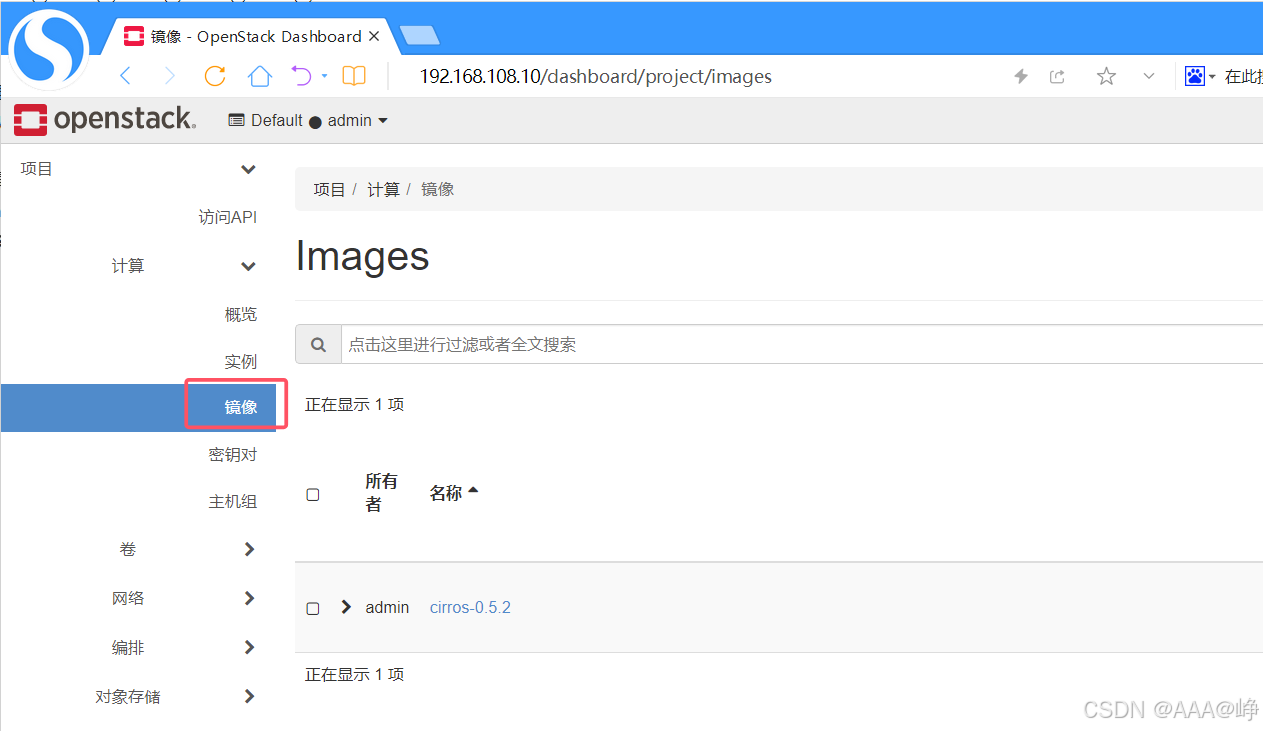The height and width of the screenshot is (731, 1263).
Task: Click the search magnifier icon
Action: tap(318, 344)
